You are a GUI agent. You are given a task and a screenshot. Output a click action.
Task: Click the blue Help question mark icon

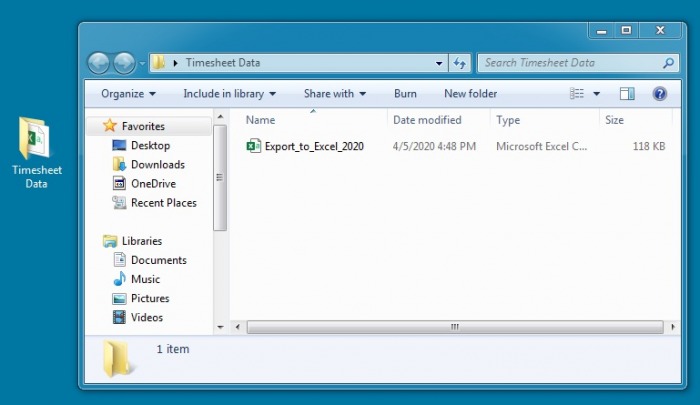pos(659,93)
